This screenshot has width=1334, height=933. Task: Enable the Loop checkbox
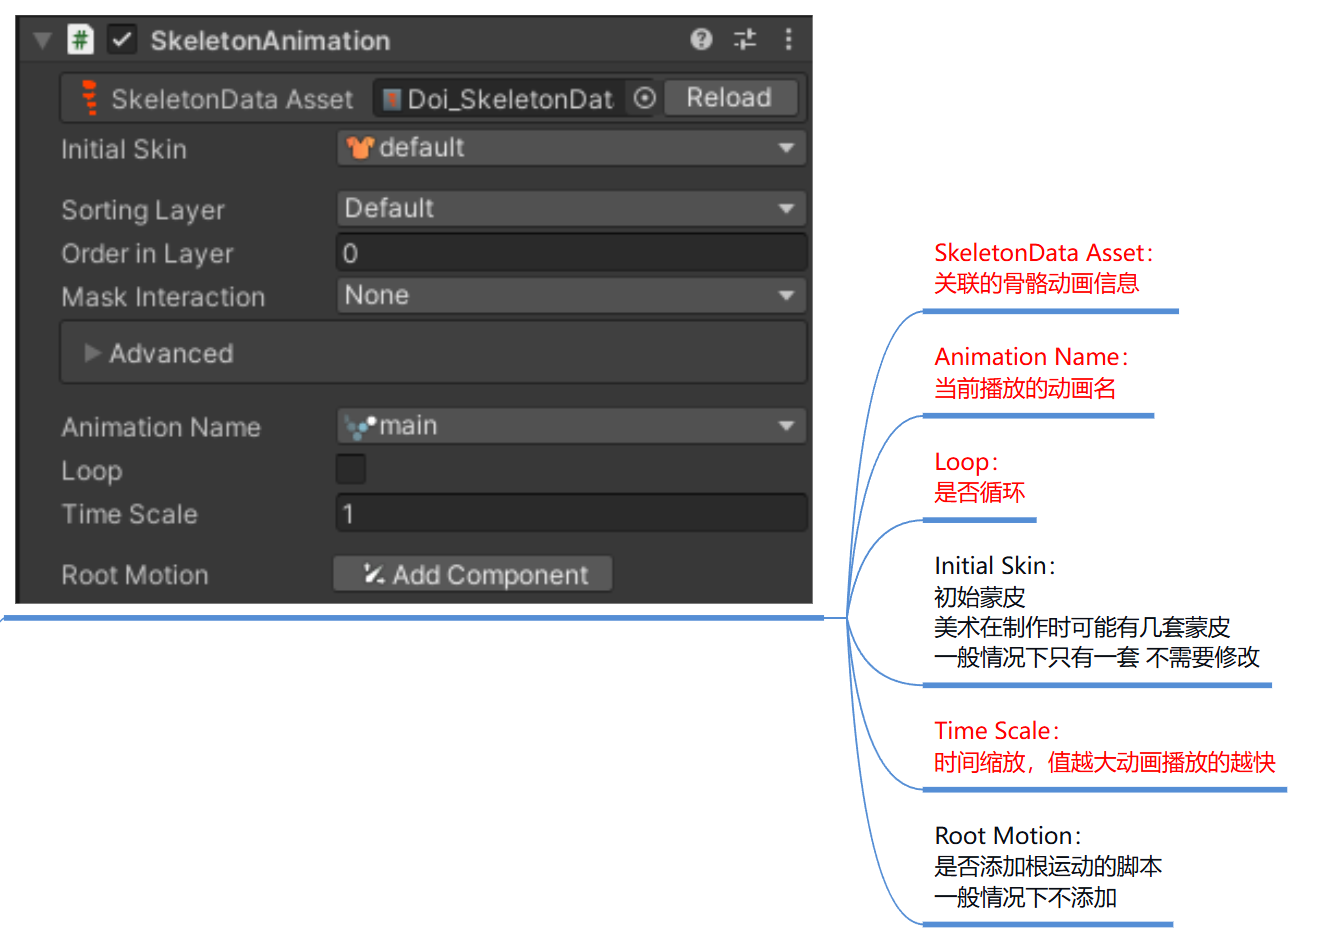(x=351, y=469)
